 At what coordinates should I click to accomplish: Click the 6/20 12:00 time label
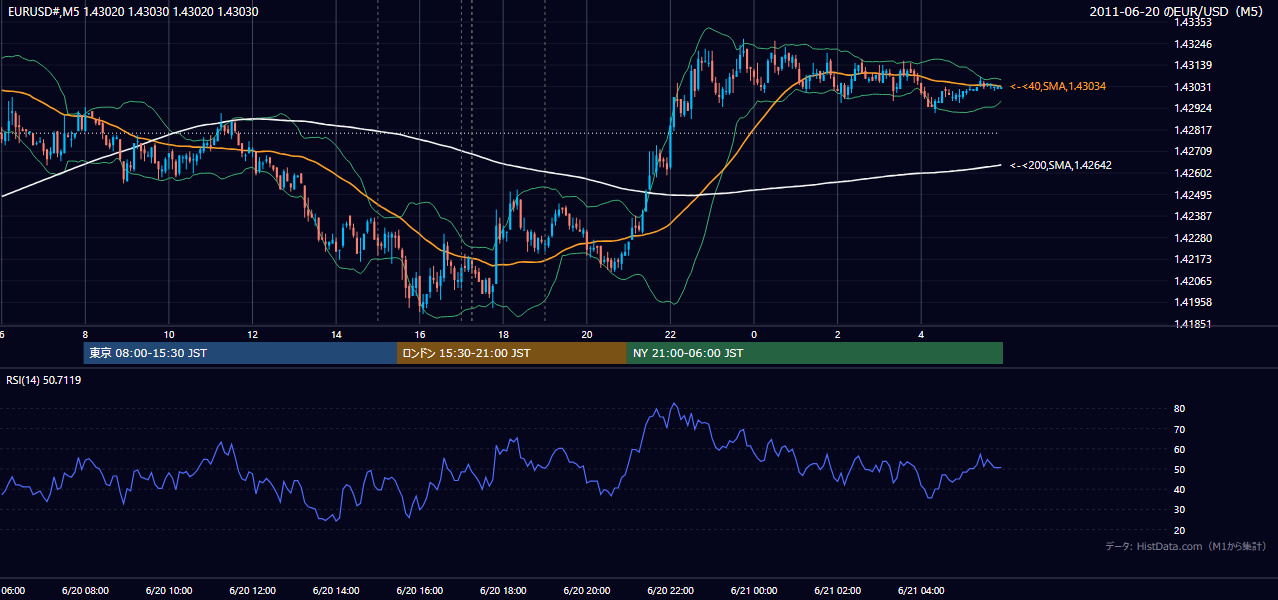(x=252, y=591)
